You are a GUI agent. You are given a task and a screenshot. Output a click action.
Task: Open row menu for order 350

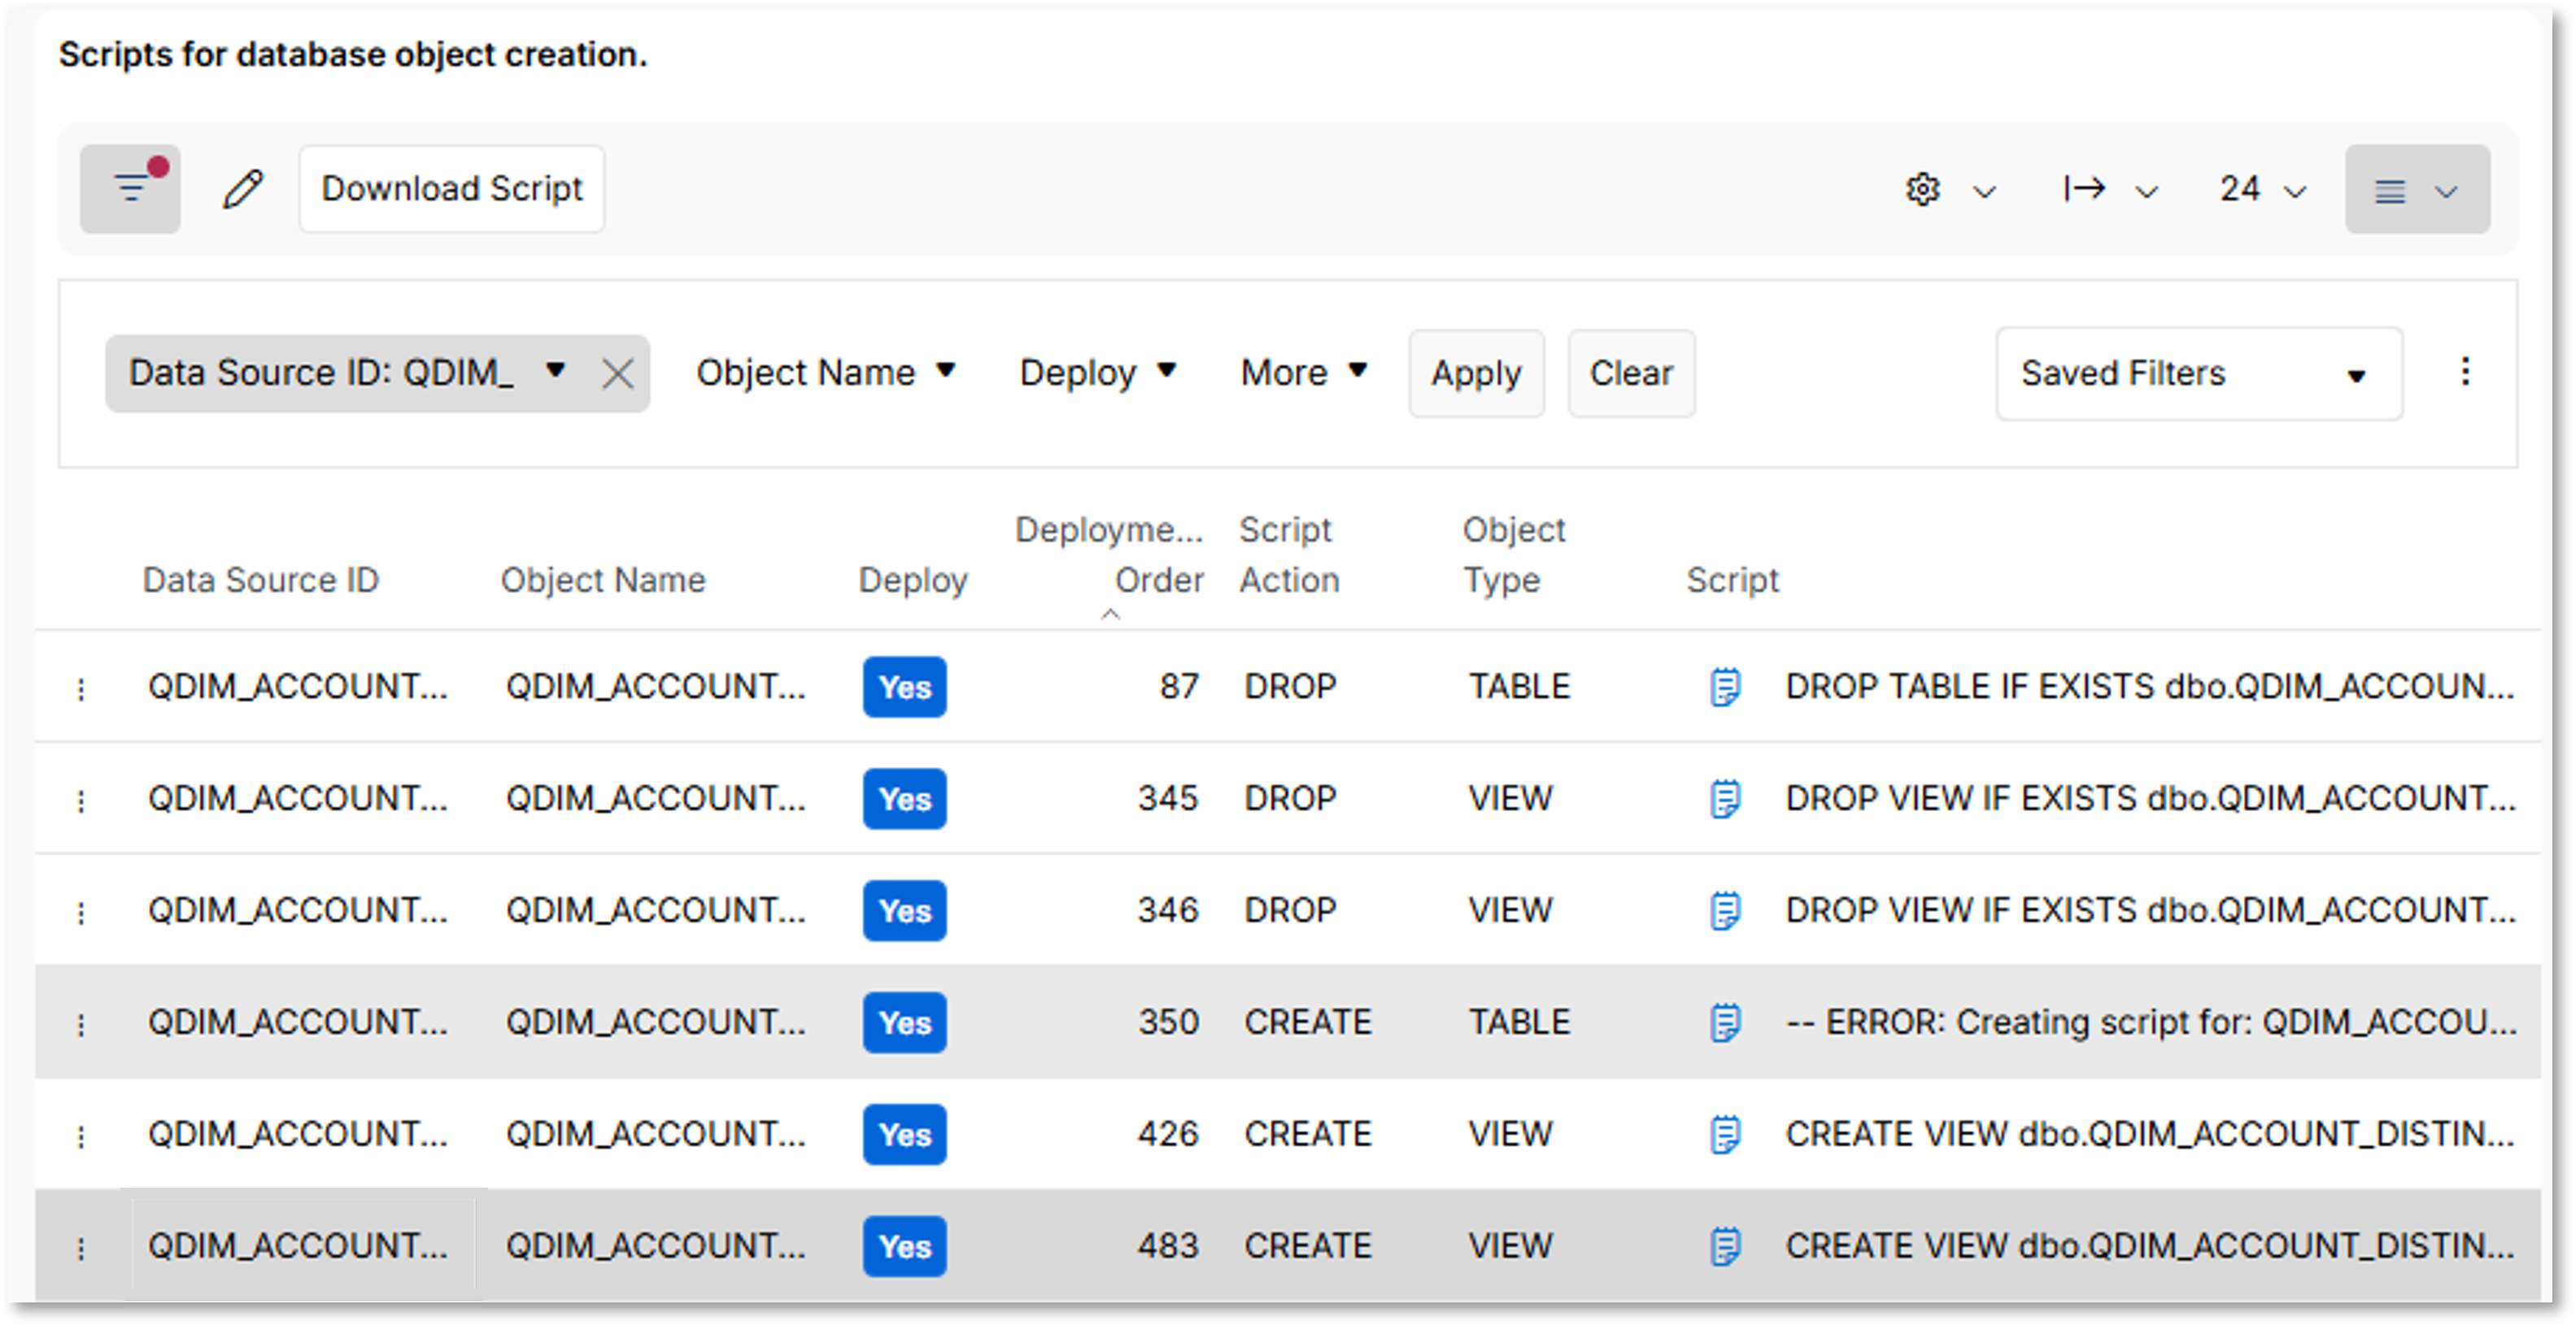coord(80,1024)
